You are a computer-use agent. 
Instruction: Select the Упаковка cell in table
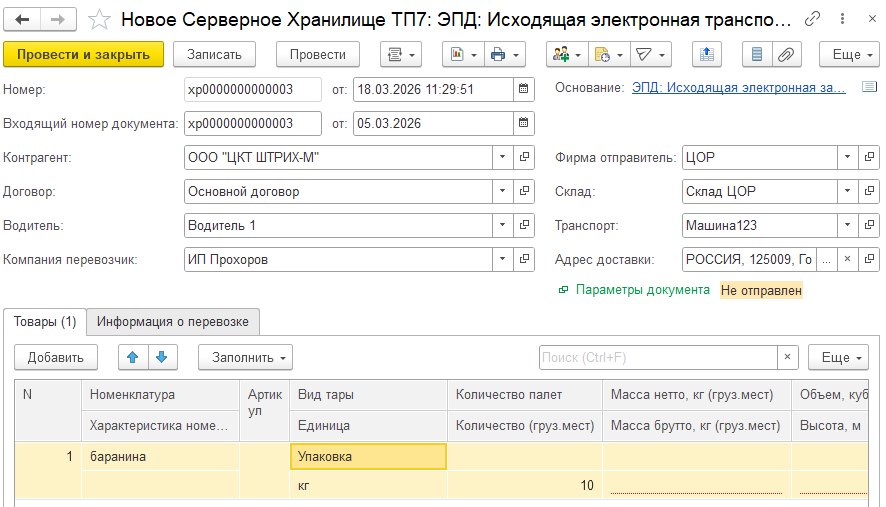(368, 456)
